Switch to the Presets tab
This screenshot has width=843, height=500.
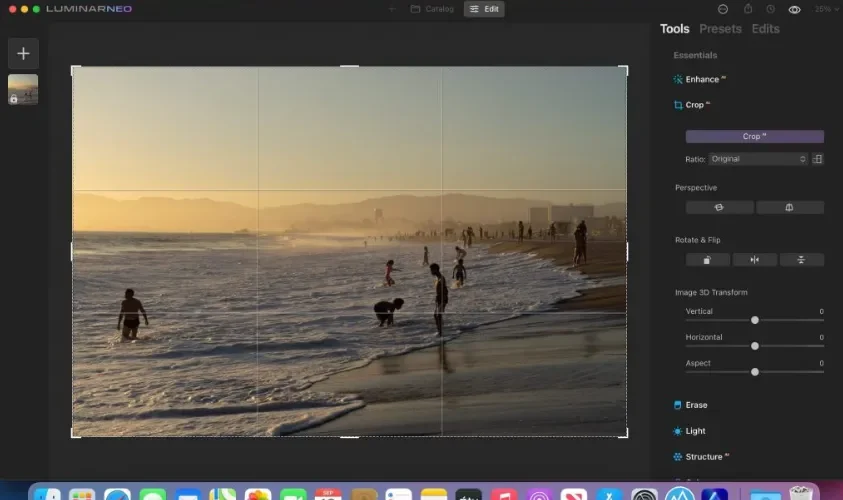pos(720,29)
